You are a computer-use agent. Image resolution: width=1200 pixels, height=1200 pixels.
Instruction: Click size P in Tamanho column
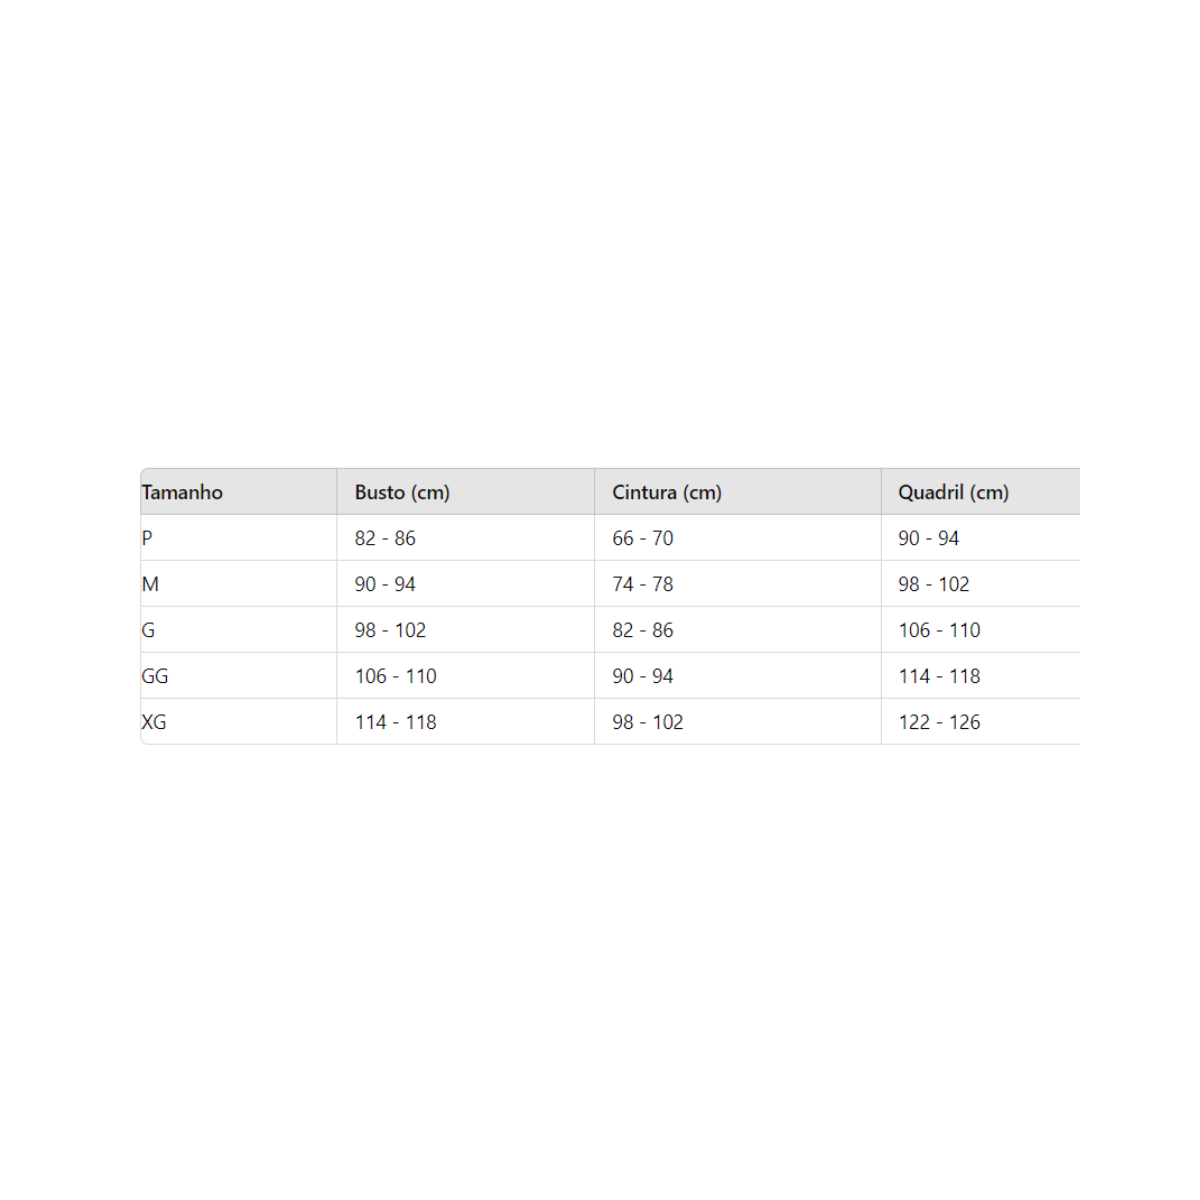[x=147, y=538]
